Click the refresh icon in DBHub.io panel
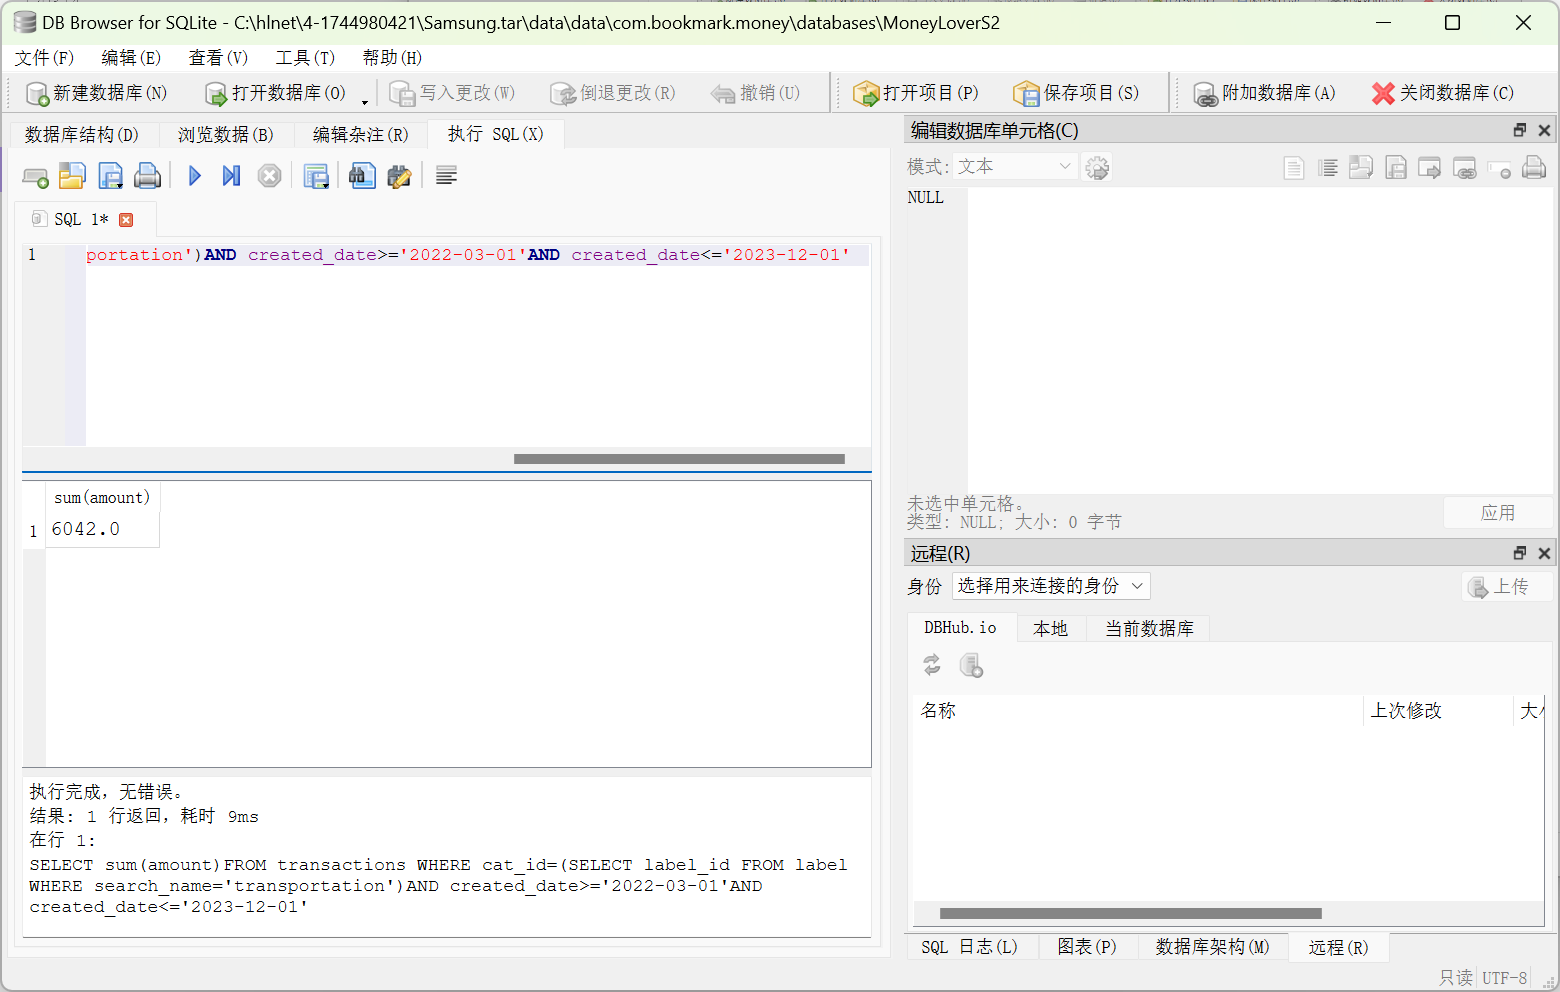The height and width of the screenshot is (992, 1560). (x=932, y=665)
